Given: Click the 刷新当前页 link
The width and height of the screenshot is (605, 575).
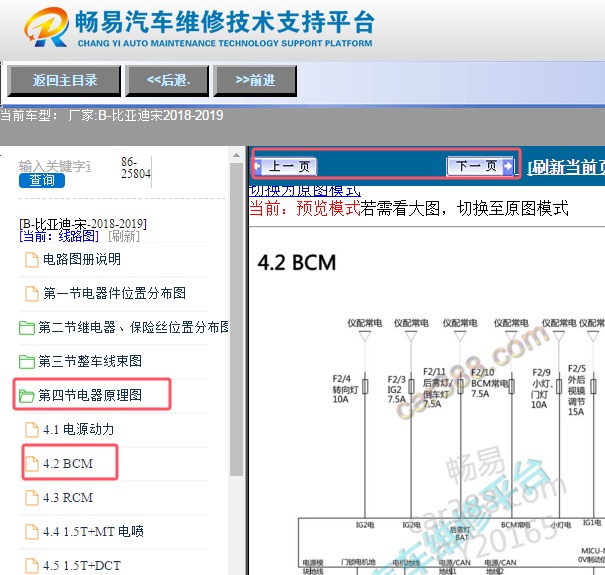Looking at the screenshot, I should (x=566, y=167).
